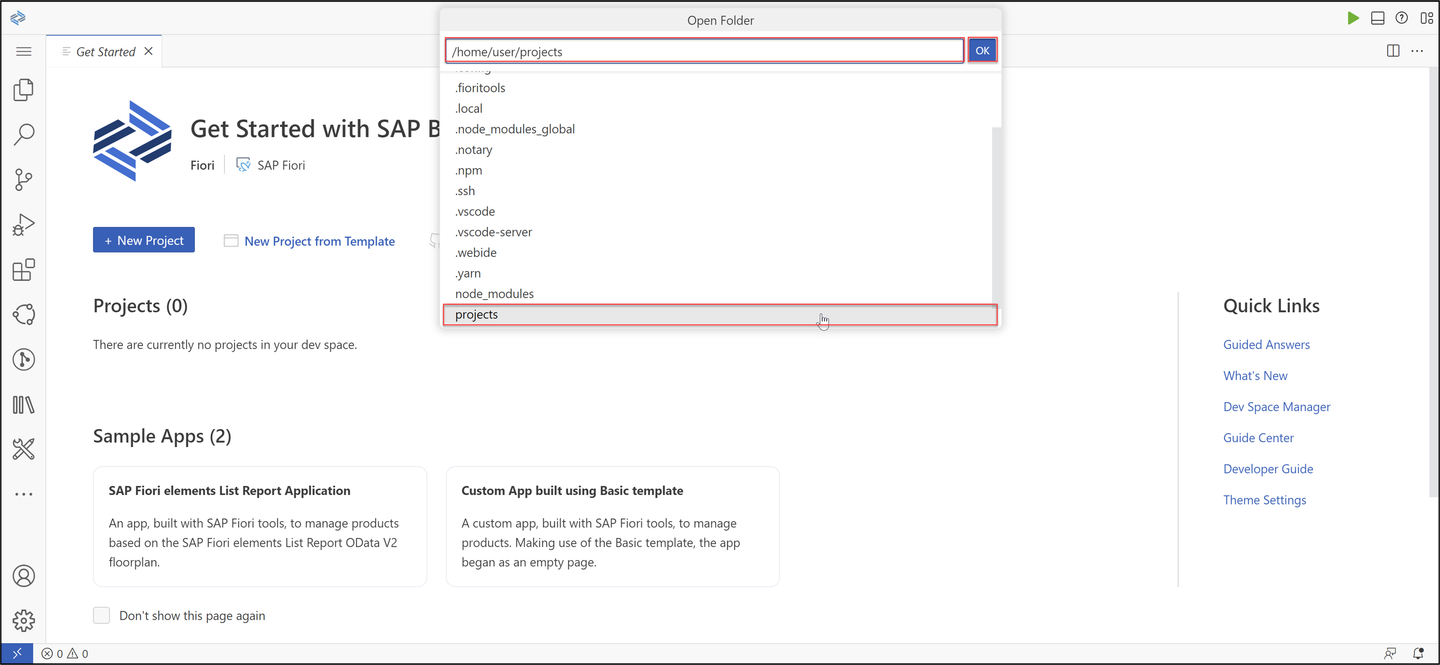Open the Guided Answers quick link

pos(1266,344)
